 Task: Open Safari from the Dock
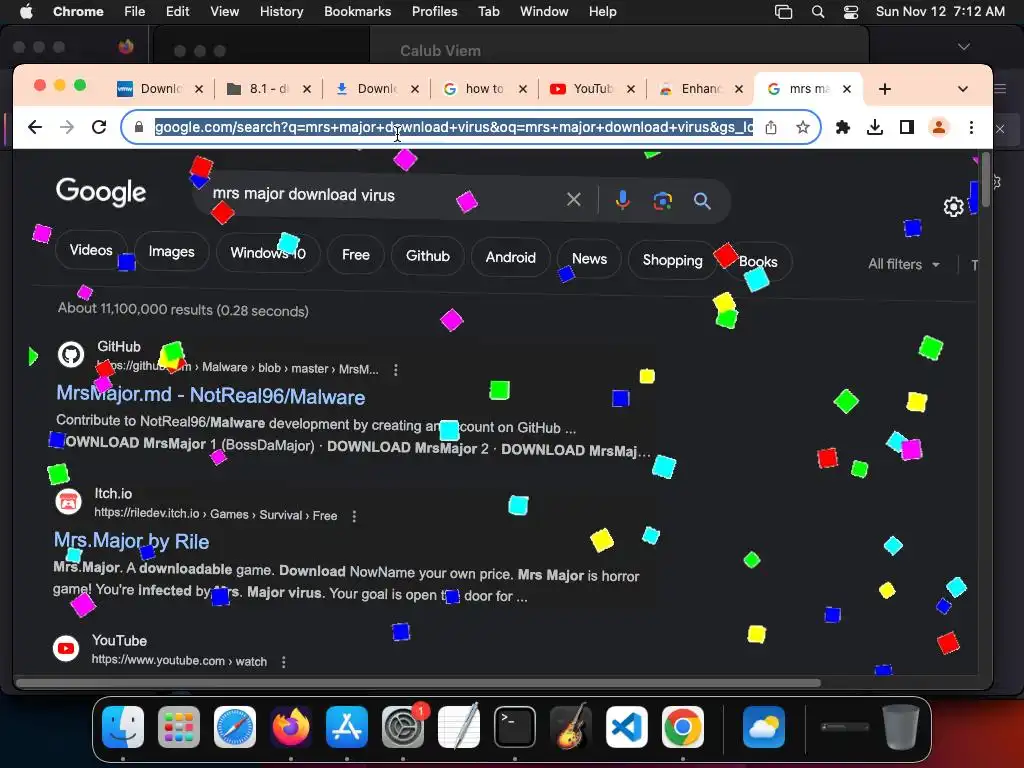pos(235,727)
